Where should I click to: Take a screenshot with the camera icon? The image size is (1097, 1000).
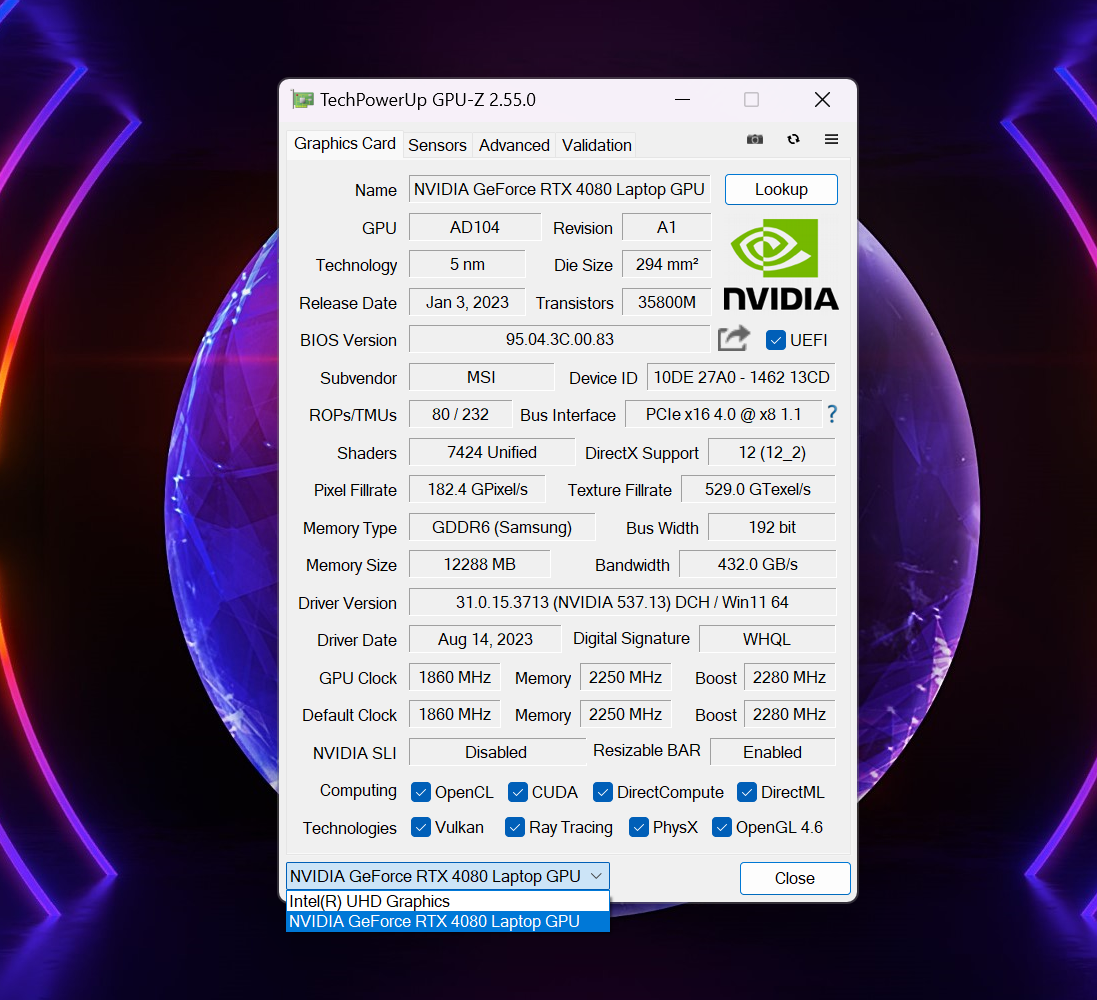[x=754, y=139]
